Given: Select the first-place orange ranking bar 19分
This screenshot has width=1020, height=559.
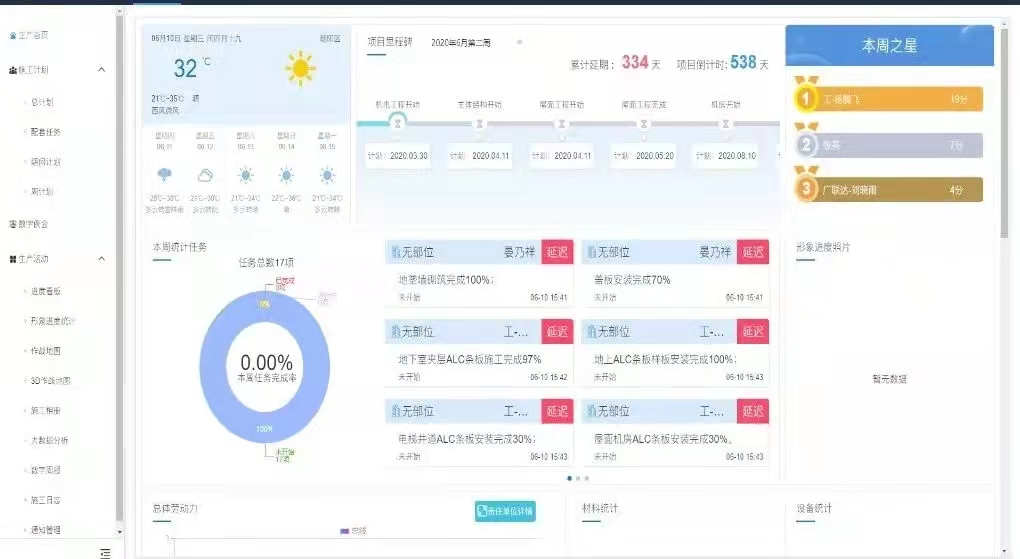Looking at the screenshot, I should click(896, 100).
